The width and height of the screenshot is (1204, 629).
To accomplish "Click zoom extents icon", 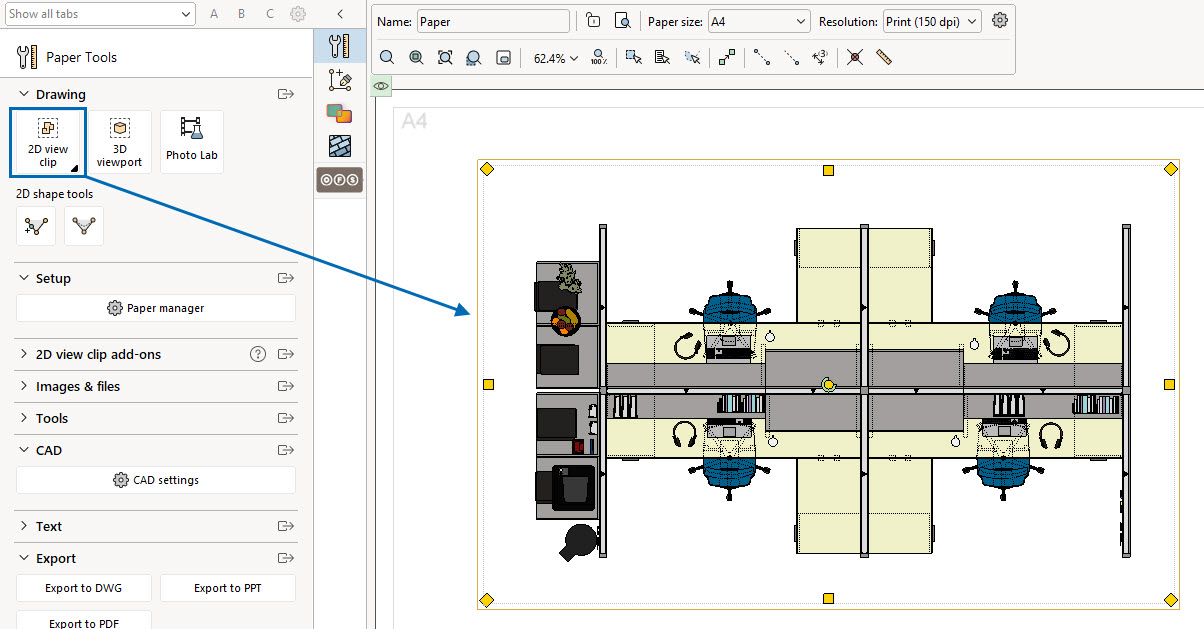I will tap(446, 58).
